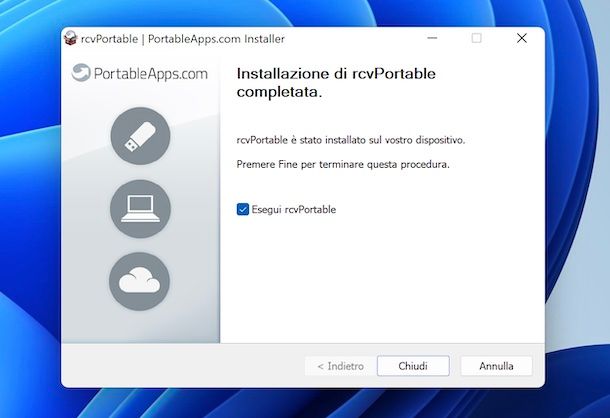Click the disabled maximize window button
Image resolution: width=610 pixels, height=418 pixels.
point(477,38)
